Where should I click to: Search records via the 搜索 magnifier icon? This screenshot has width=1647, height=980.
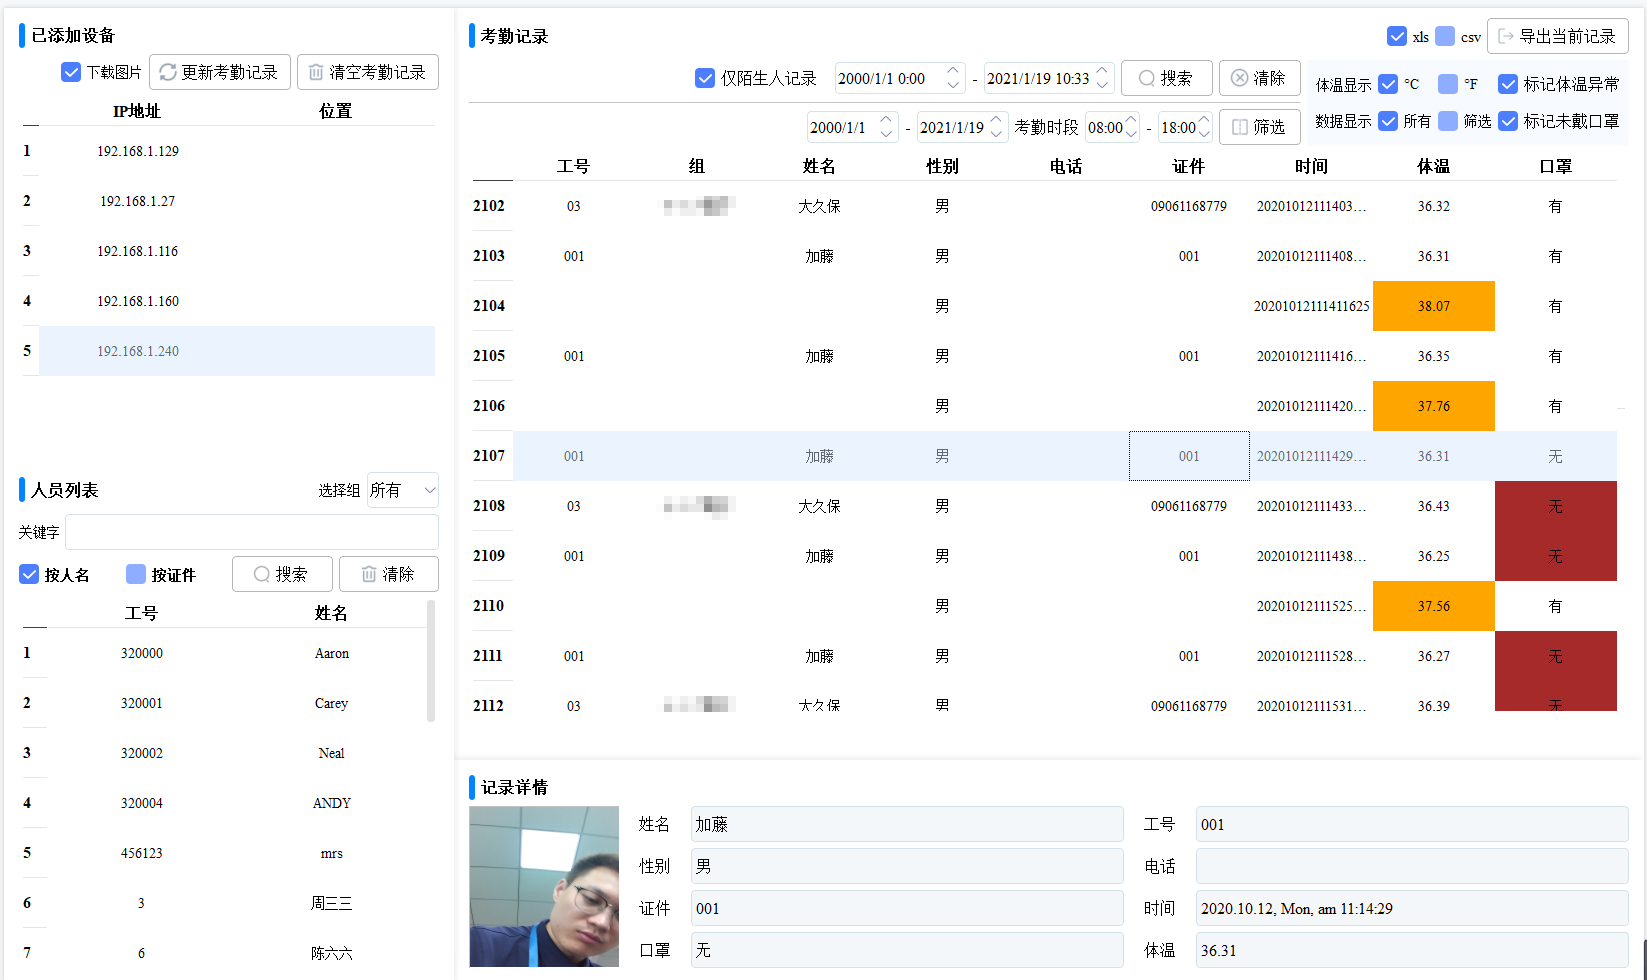point(1146,77)
